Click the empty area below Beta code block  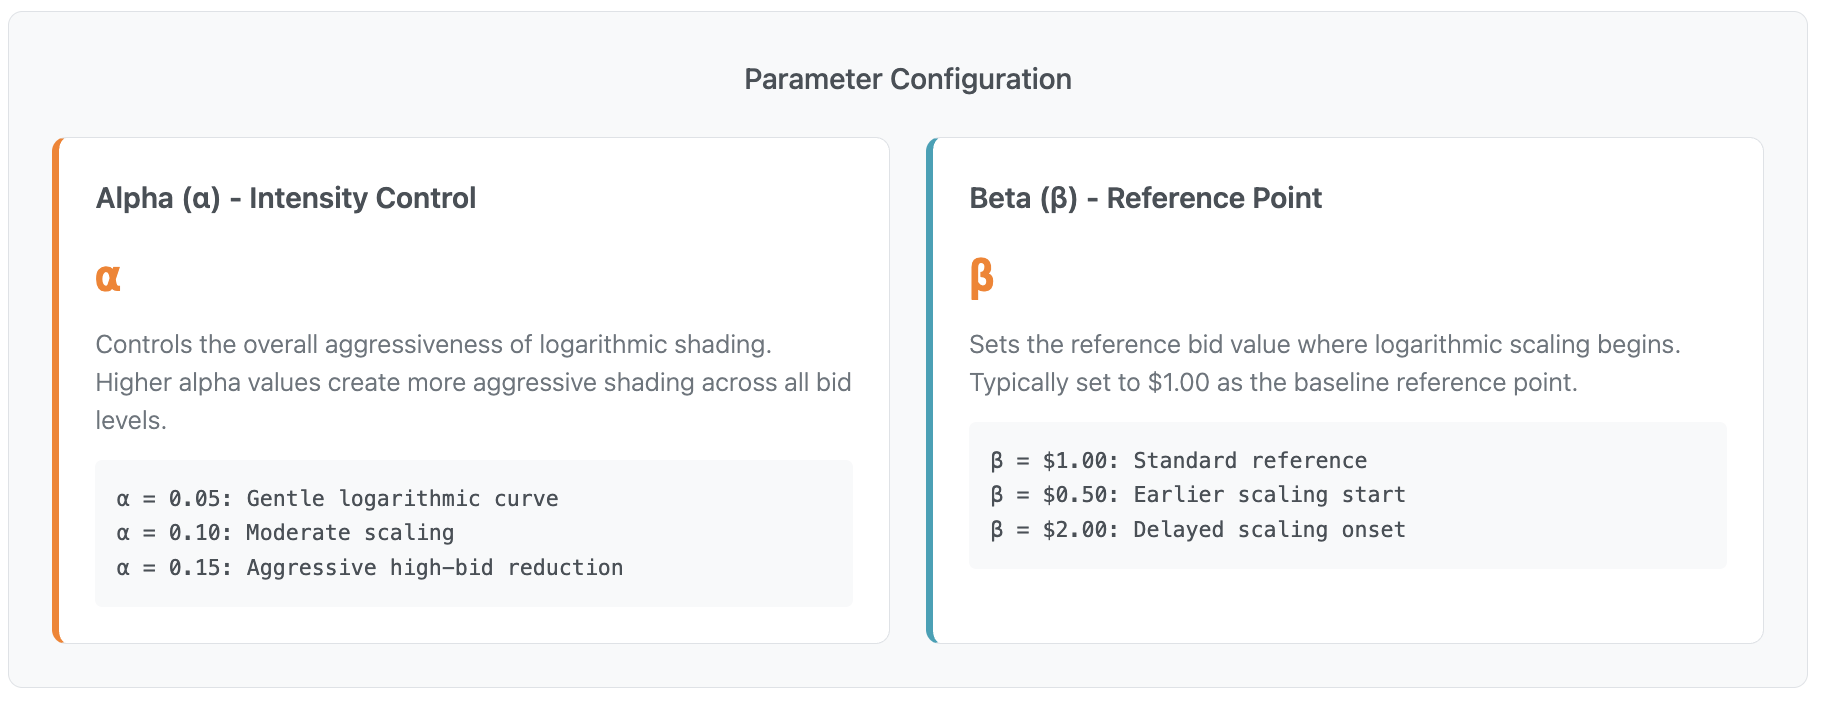click(x=1346, y=605)
